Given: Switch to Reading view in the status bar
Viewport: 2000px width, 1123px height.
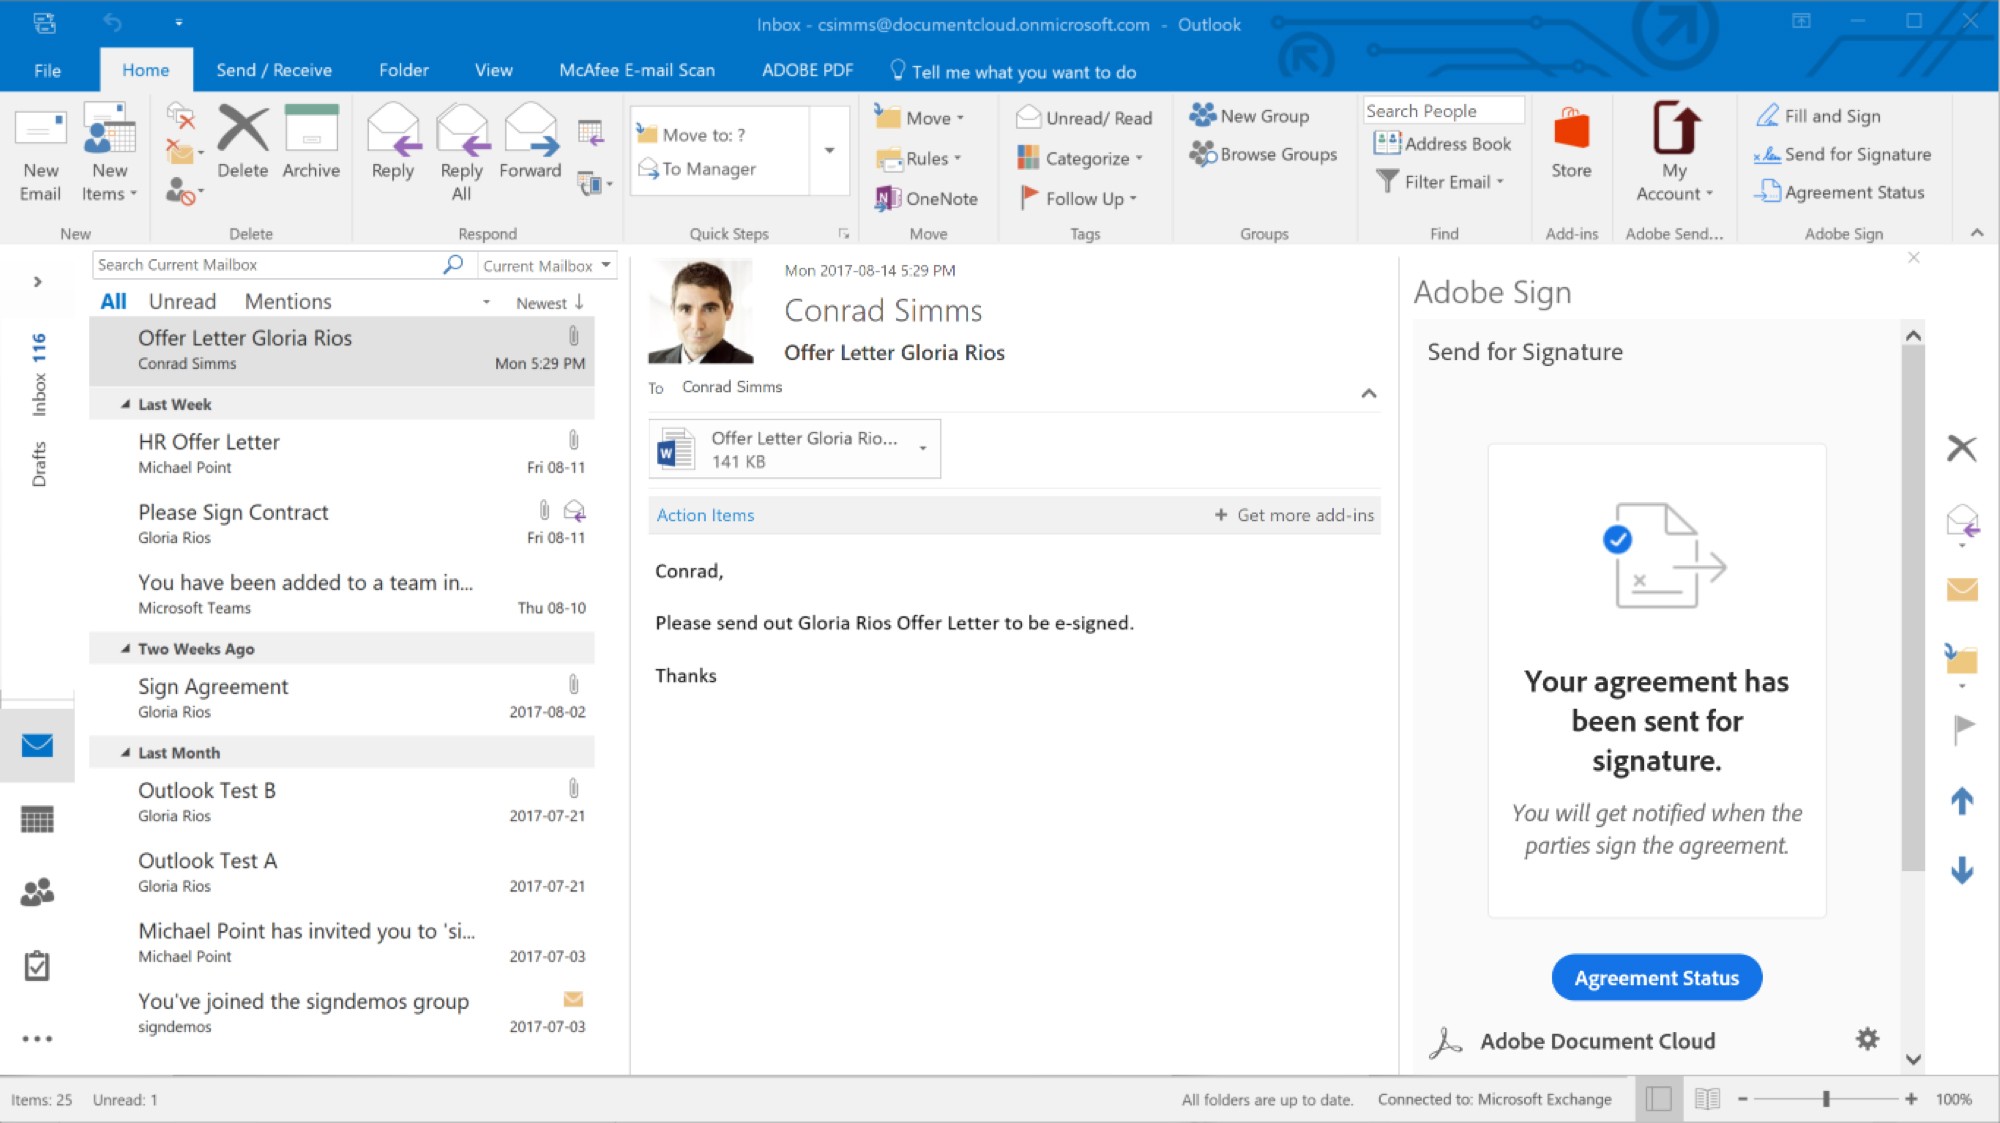Looking at the screenshot, I should coord(1707,1099).
